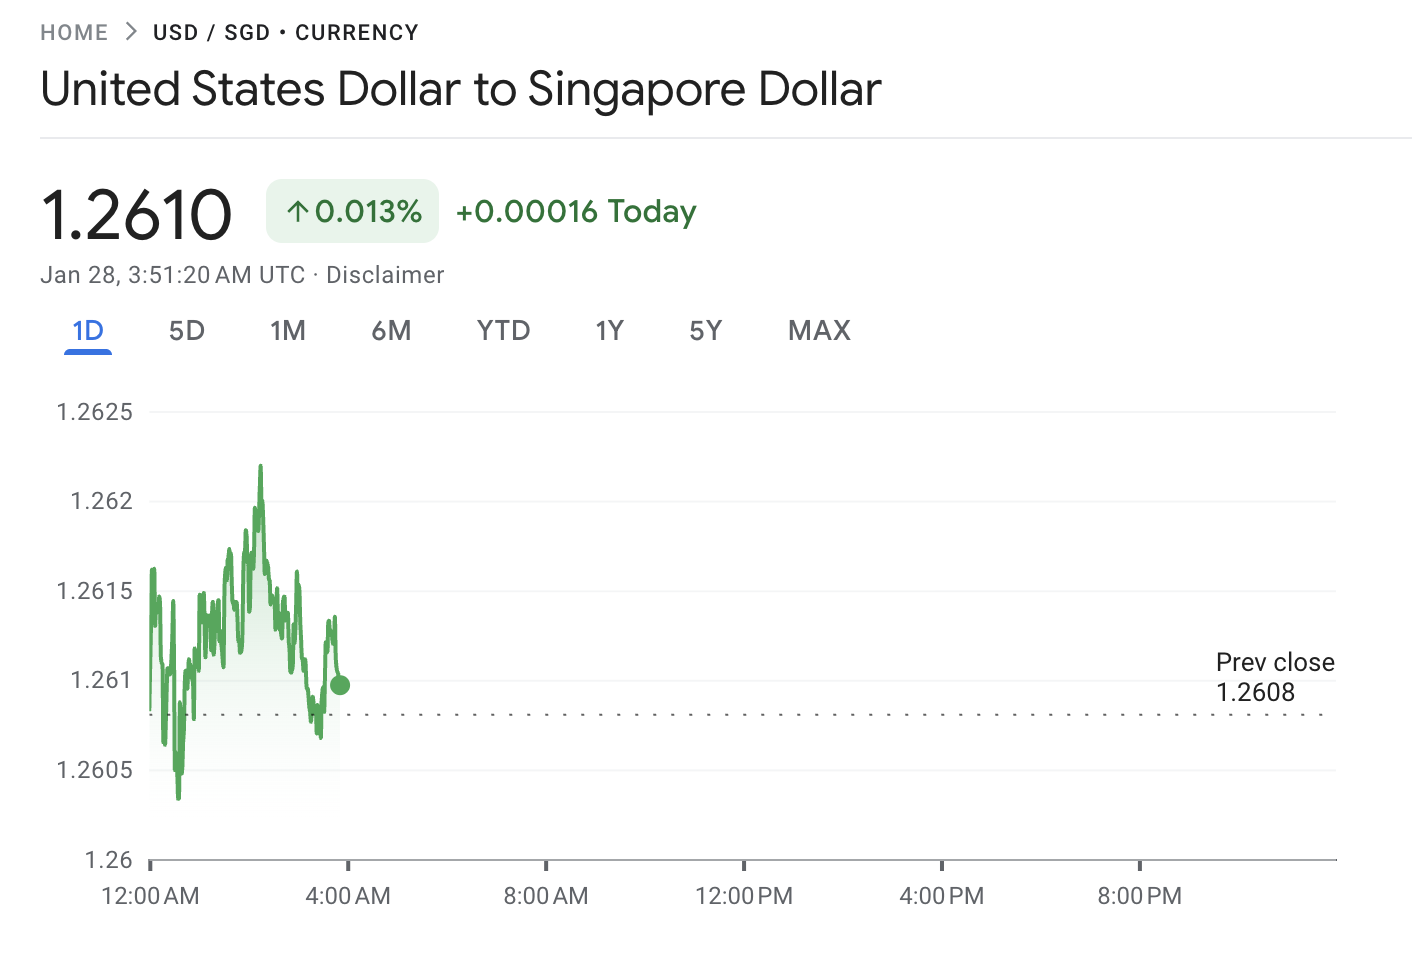Switch to the 5D time range
This screenshot has height=954, width=1412.
pos(186,330)
